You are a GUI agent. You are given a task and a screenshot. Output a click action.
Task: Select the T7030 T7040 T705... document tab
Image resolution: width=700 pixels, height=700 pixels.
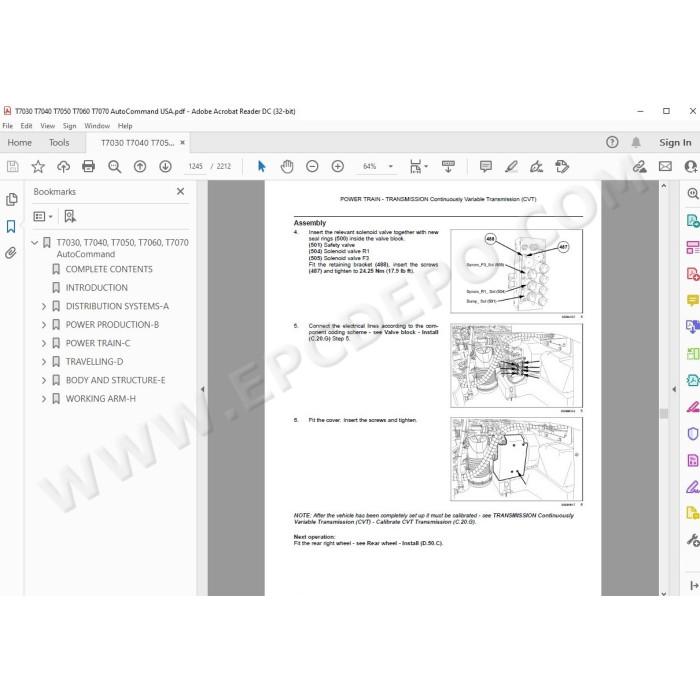tap(137, 143)
